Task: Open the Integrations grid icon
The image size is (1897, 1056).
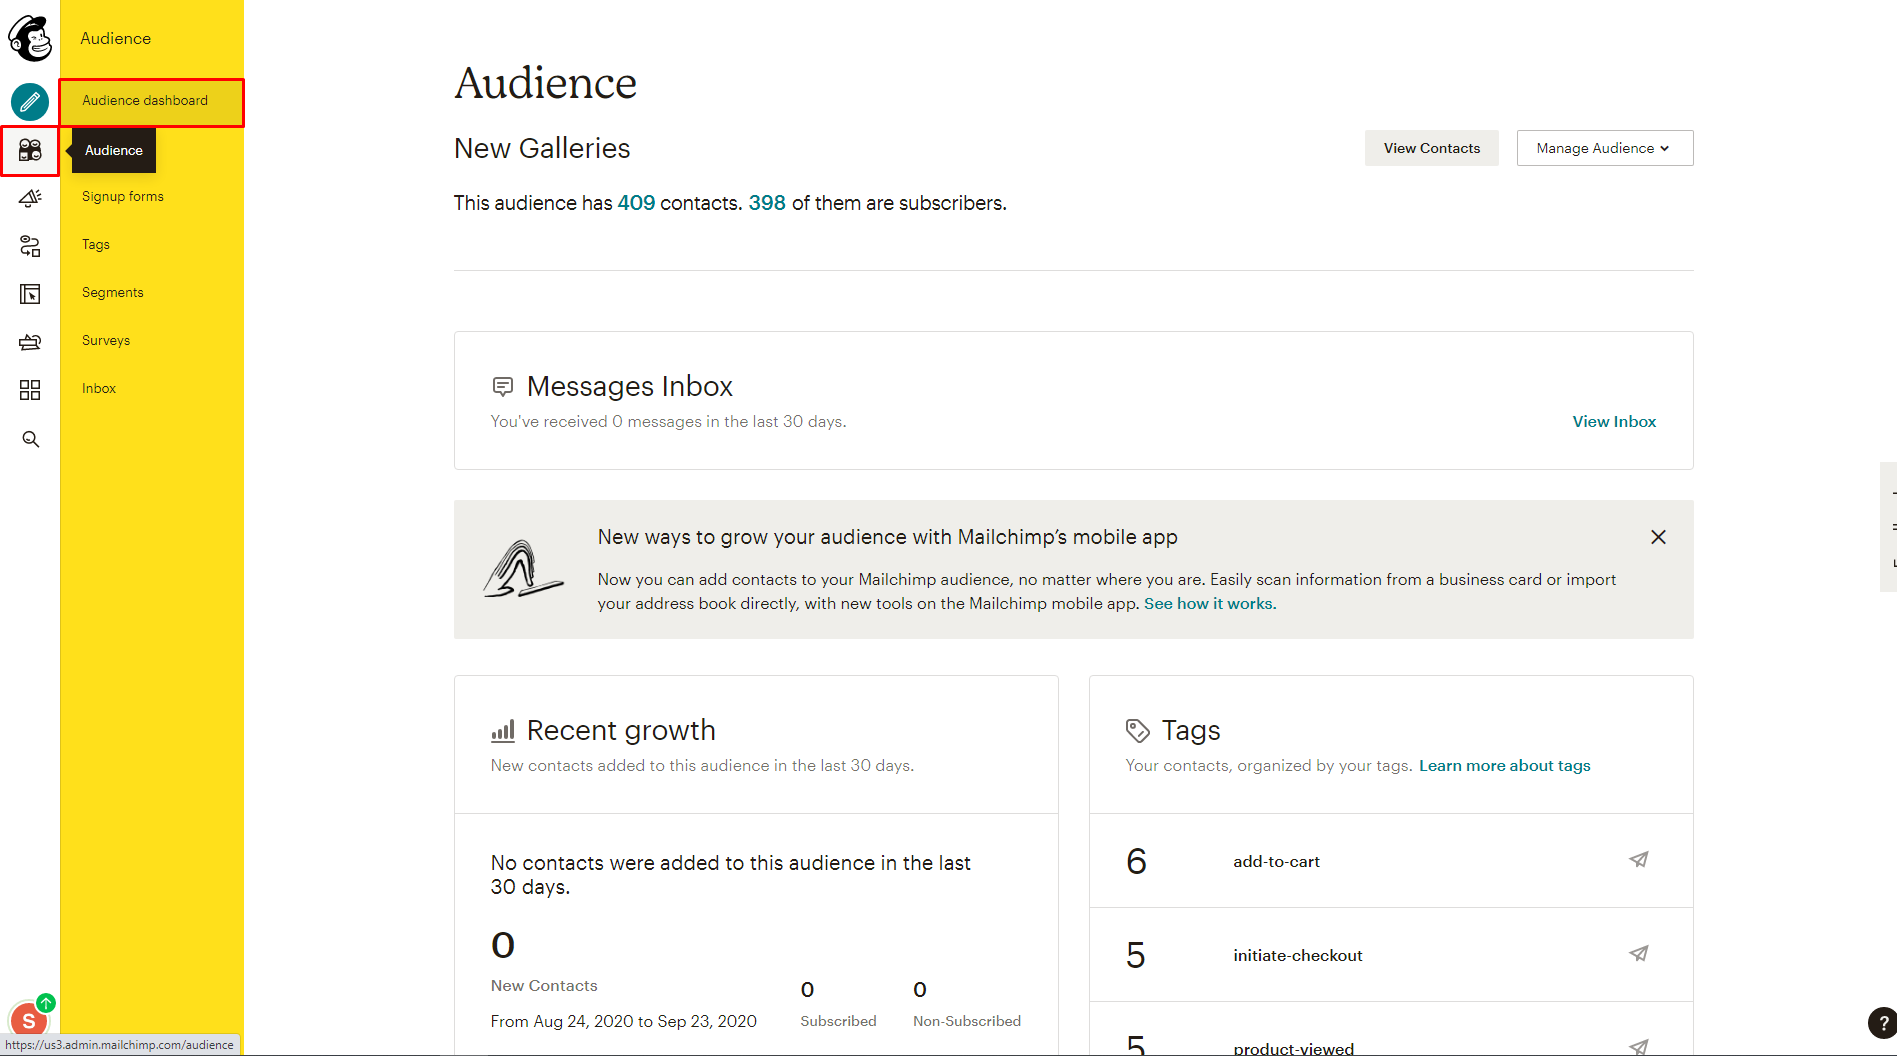Action: 30,390
